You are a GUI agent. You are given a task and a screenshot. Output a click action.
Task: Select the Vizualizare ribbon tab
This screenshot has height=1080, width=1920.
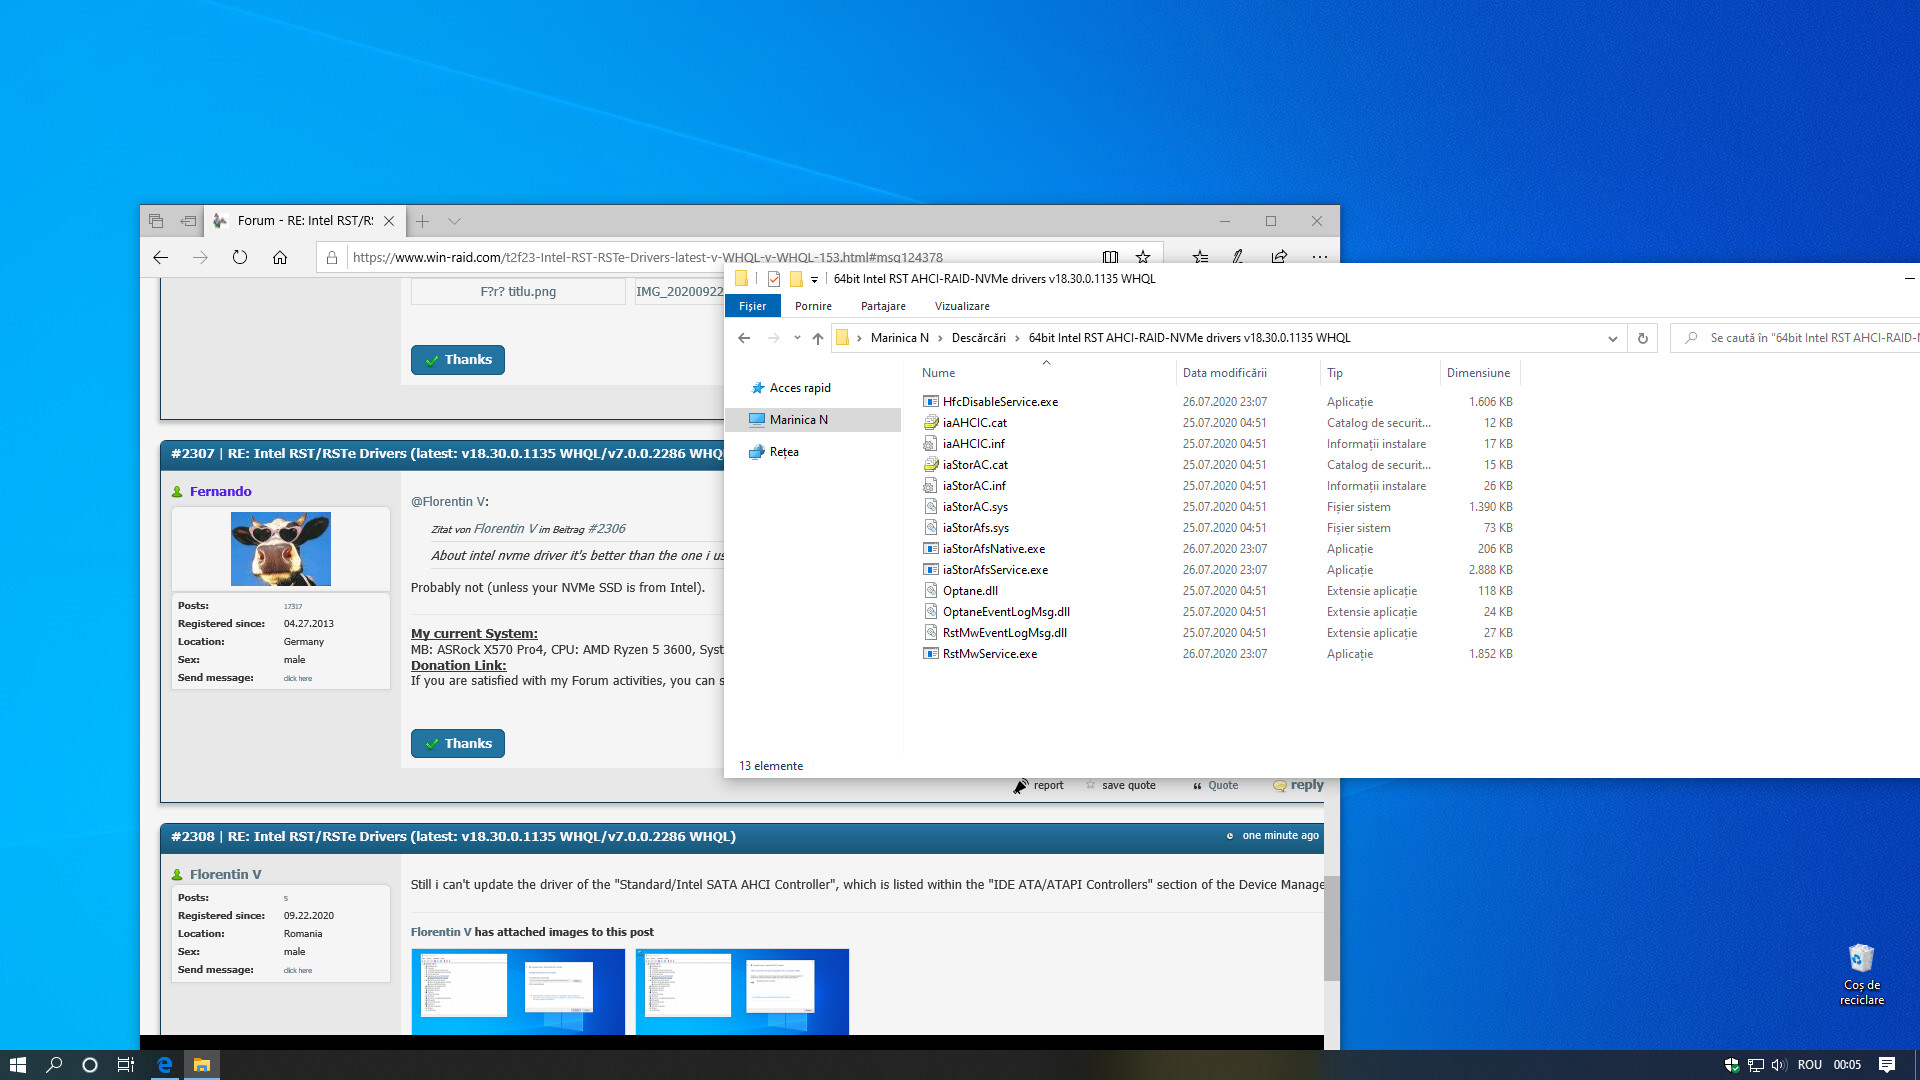coord(963,306)
